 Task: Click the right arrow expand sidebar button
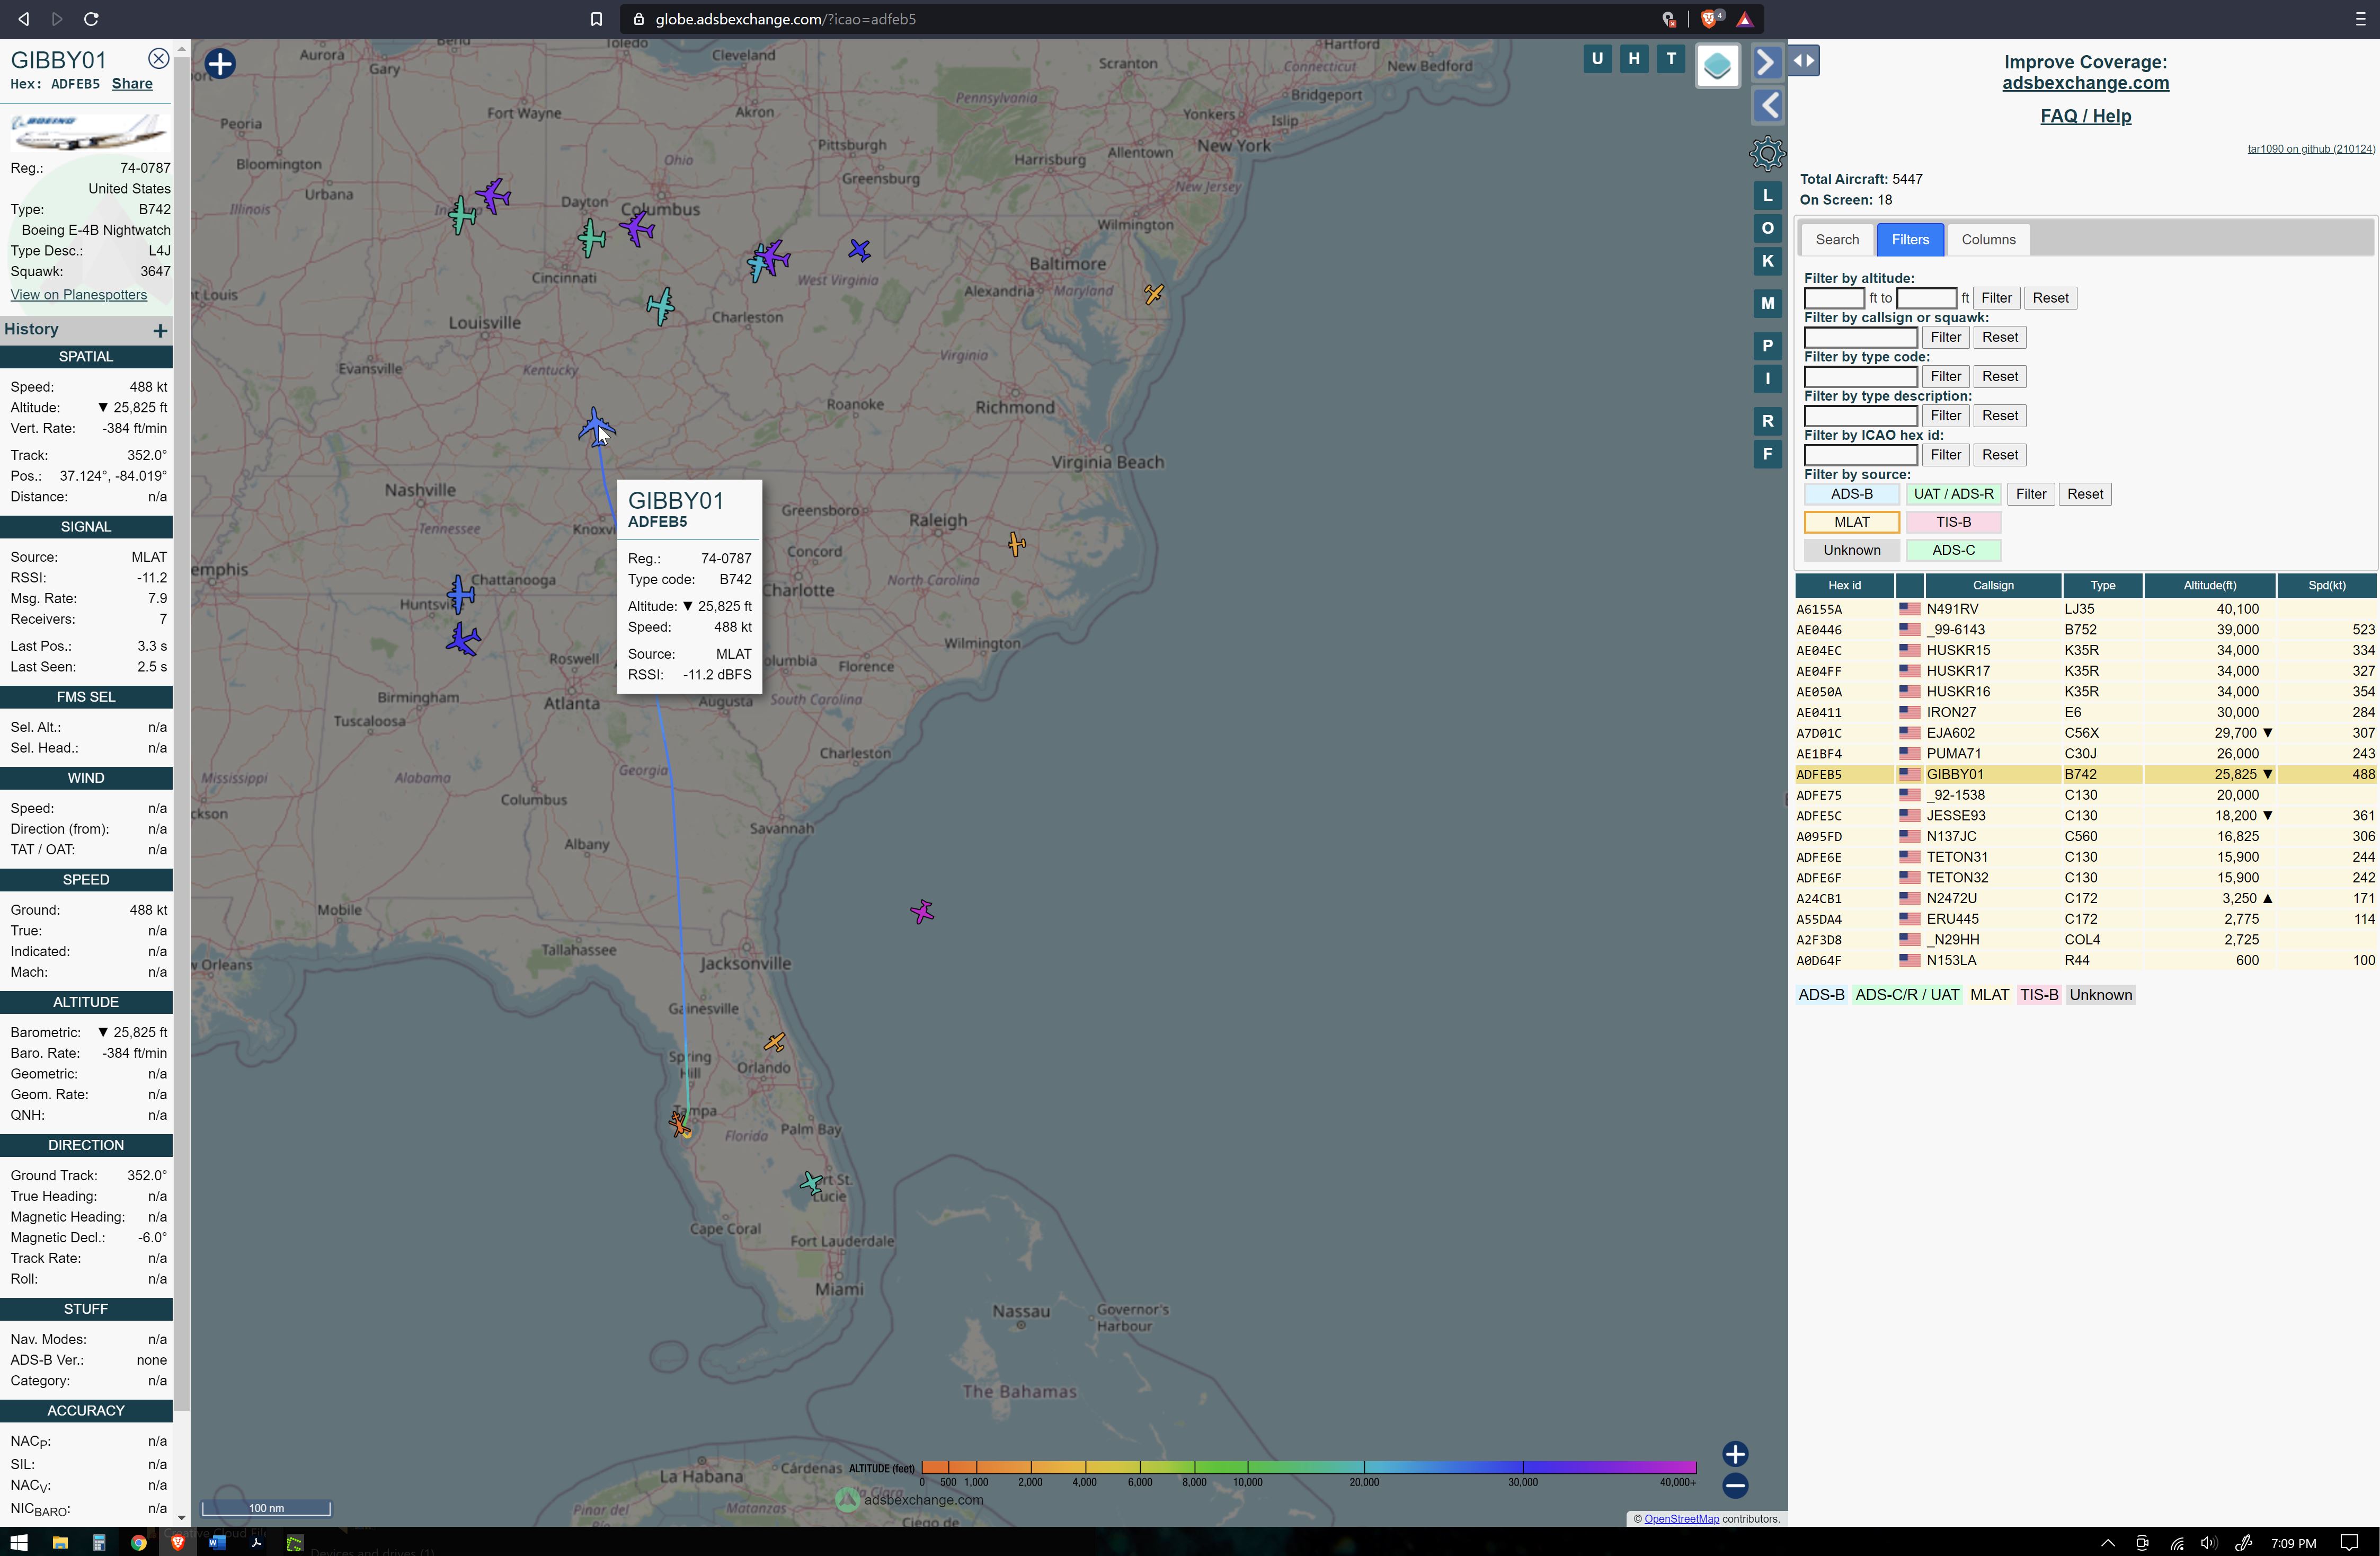1767,63
